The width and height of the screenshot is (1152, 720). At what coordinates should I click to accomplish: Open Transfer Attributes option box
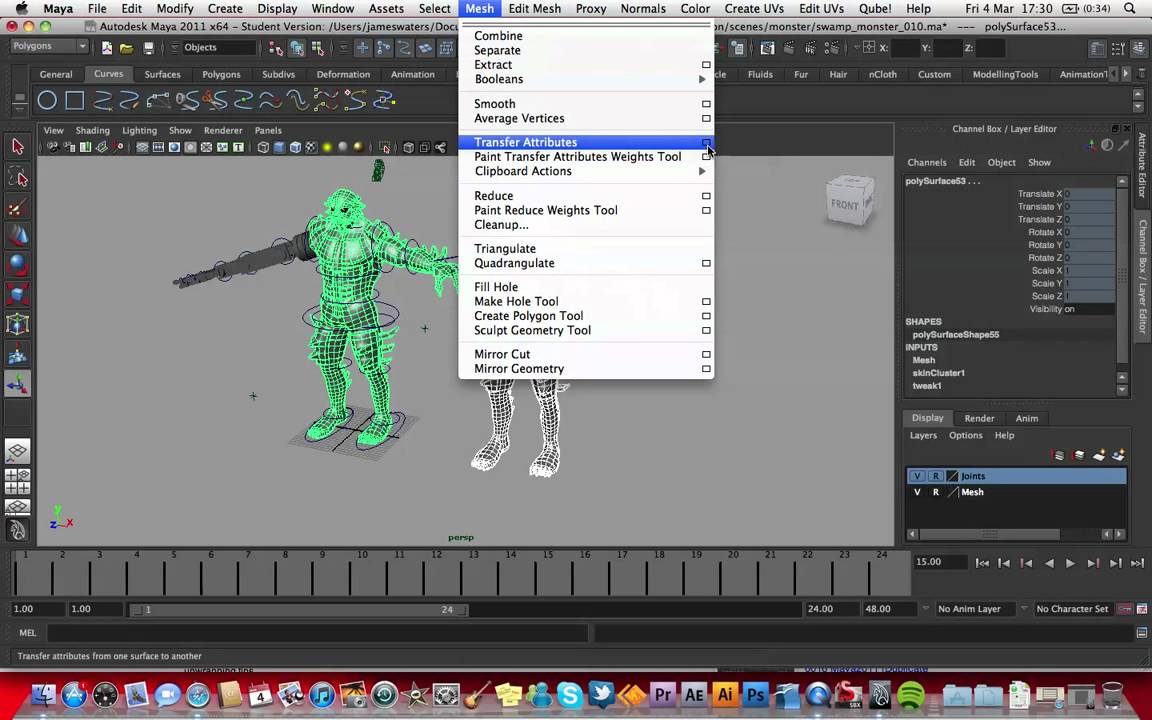click(706, 143)
